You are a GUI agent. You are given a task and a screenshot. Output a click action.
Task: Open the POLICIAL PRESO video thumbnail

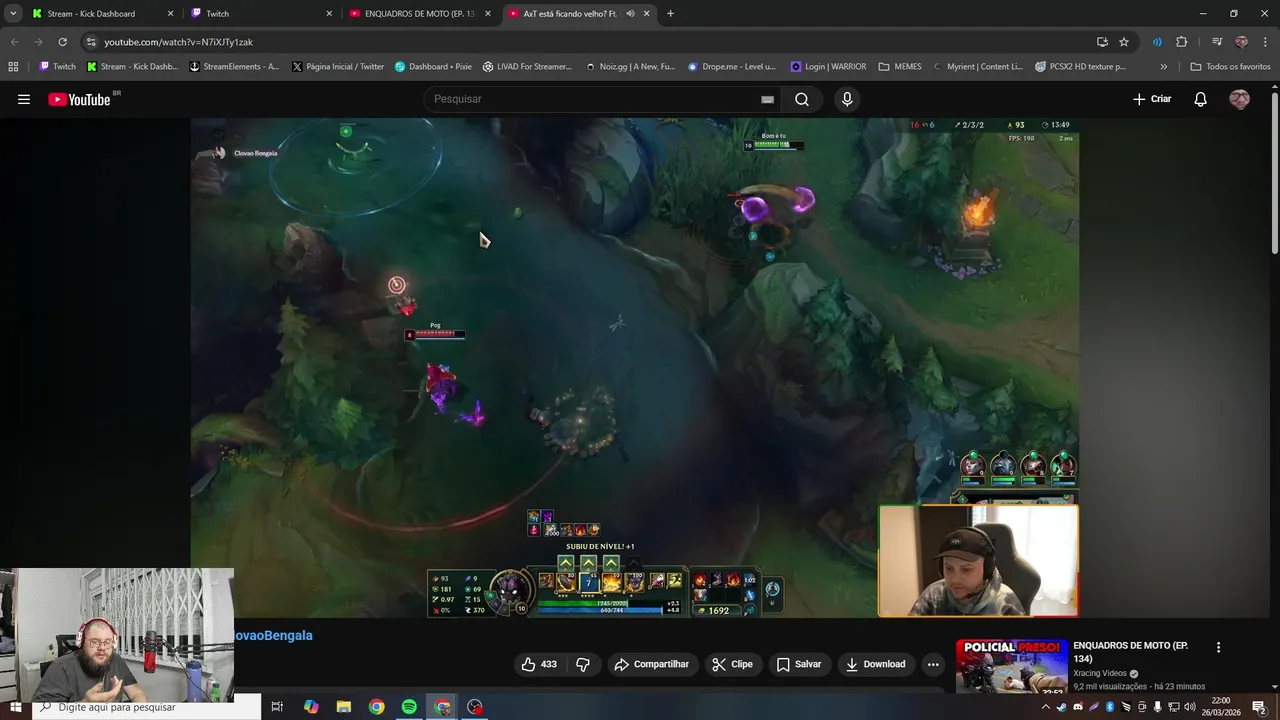(1011, 666)
